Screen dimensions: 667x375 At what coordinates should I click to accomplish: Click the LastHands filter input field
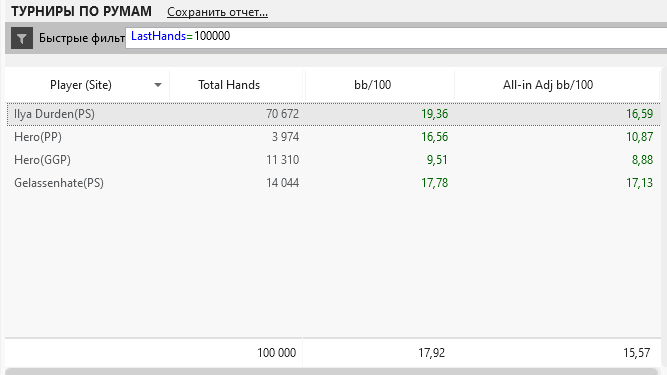coord(396,38)
